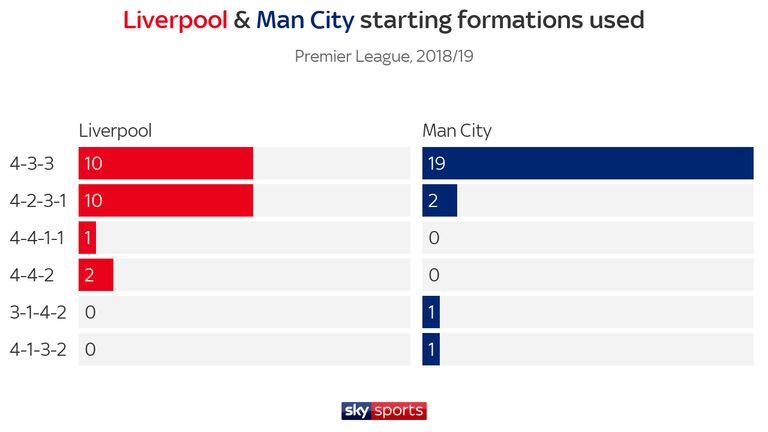Select Man City's 4-3-3 blue bar showing 19
The height and width of the screenshot is (432, 768).
tap(588, 163)
